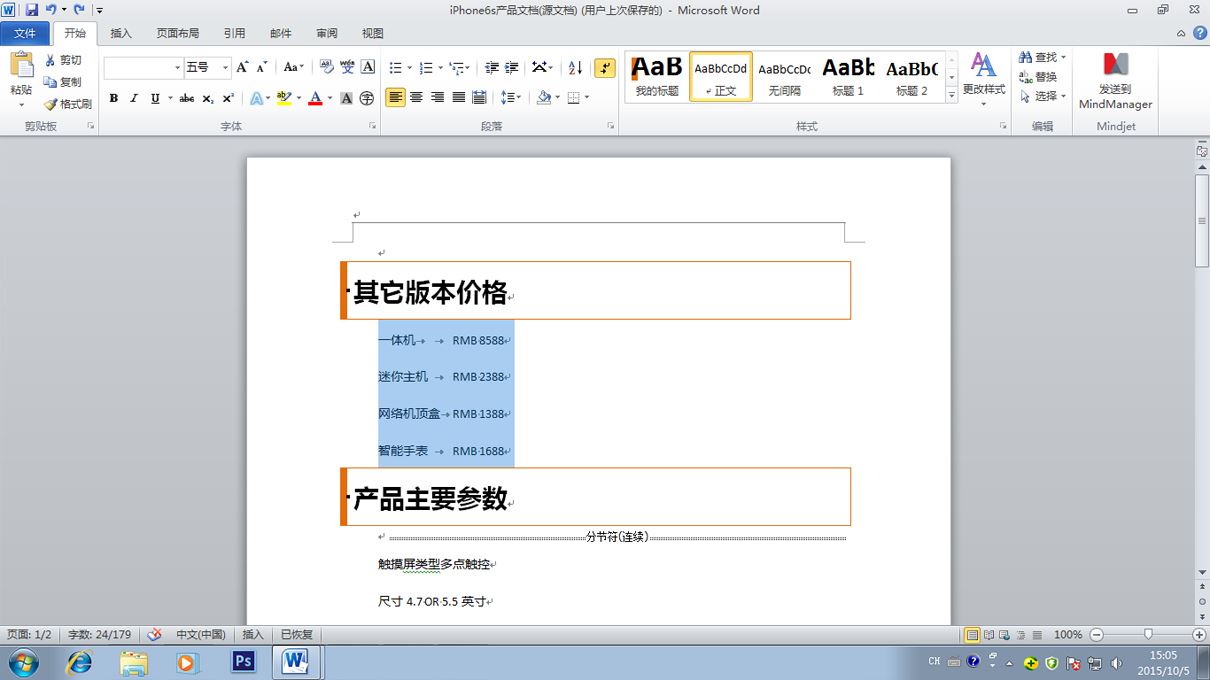Viewport: 1210px width, 680px height.
Task: Click the Sort A-Z icon
Action: point(575,67)
